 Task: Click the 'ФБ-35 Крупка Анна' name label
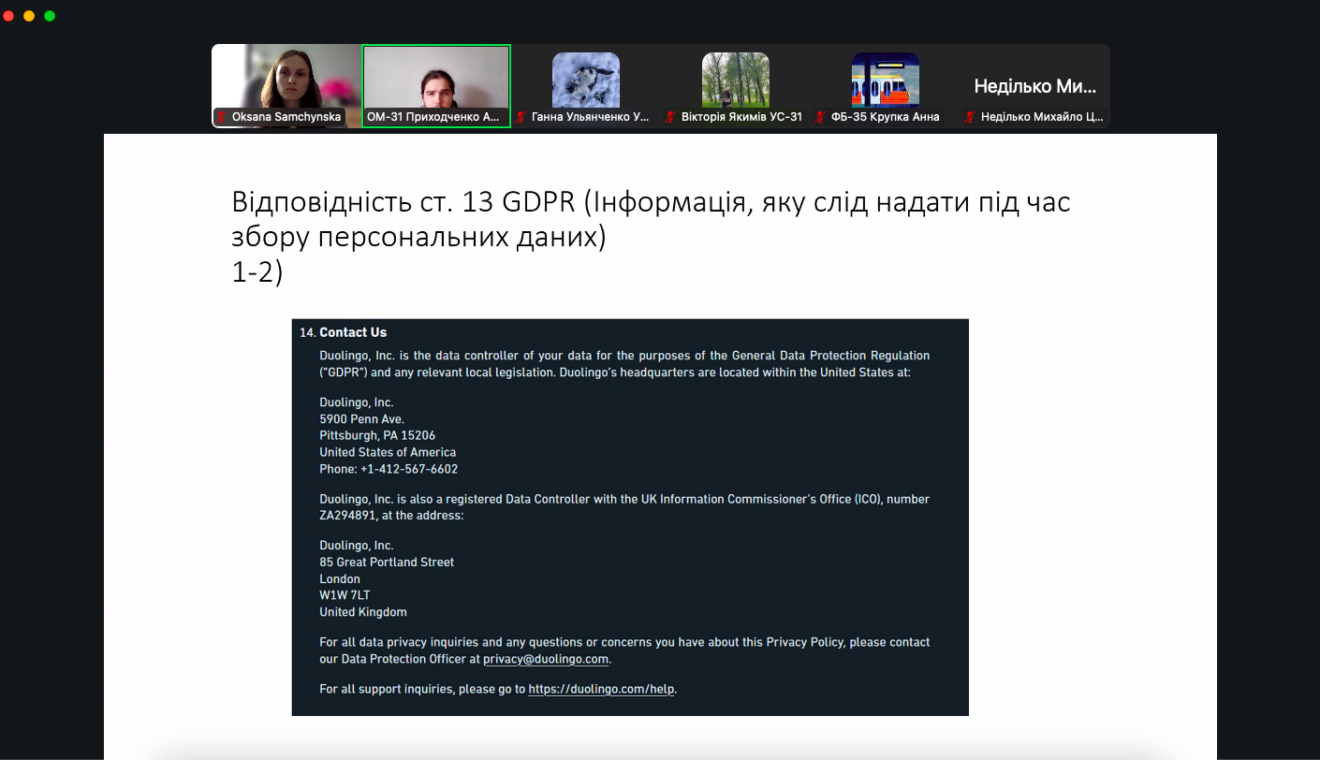click(885, 117)
